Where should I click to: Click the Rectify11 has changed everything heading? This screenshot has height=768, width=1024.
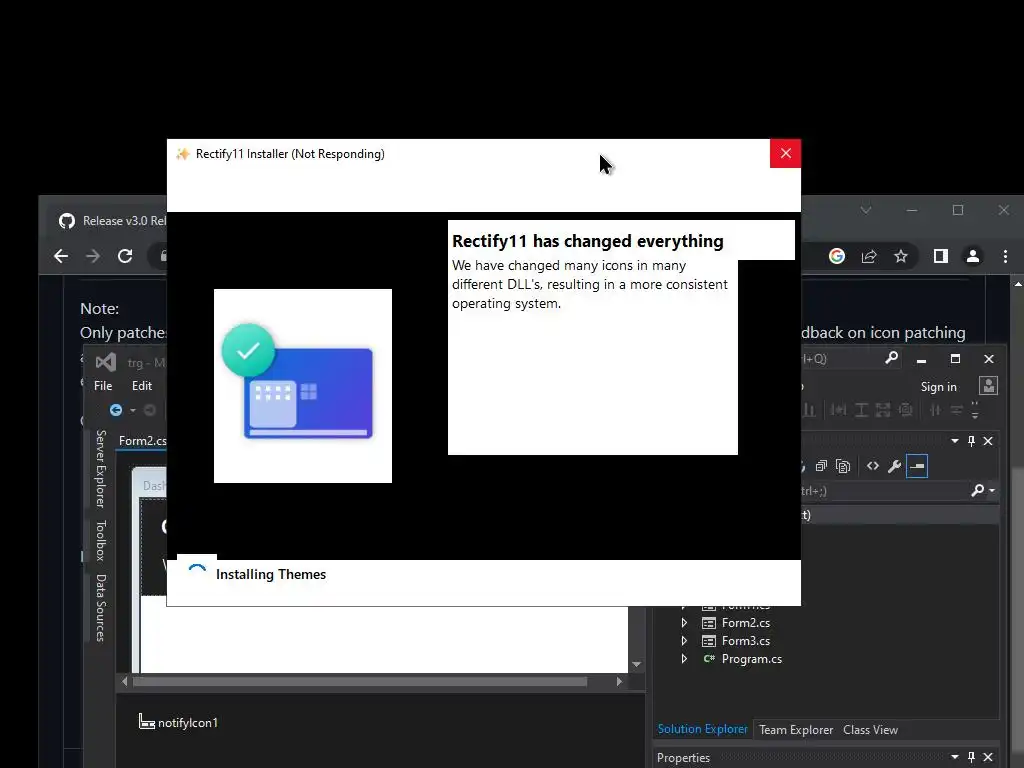point(588,241)
